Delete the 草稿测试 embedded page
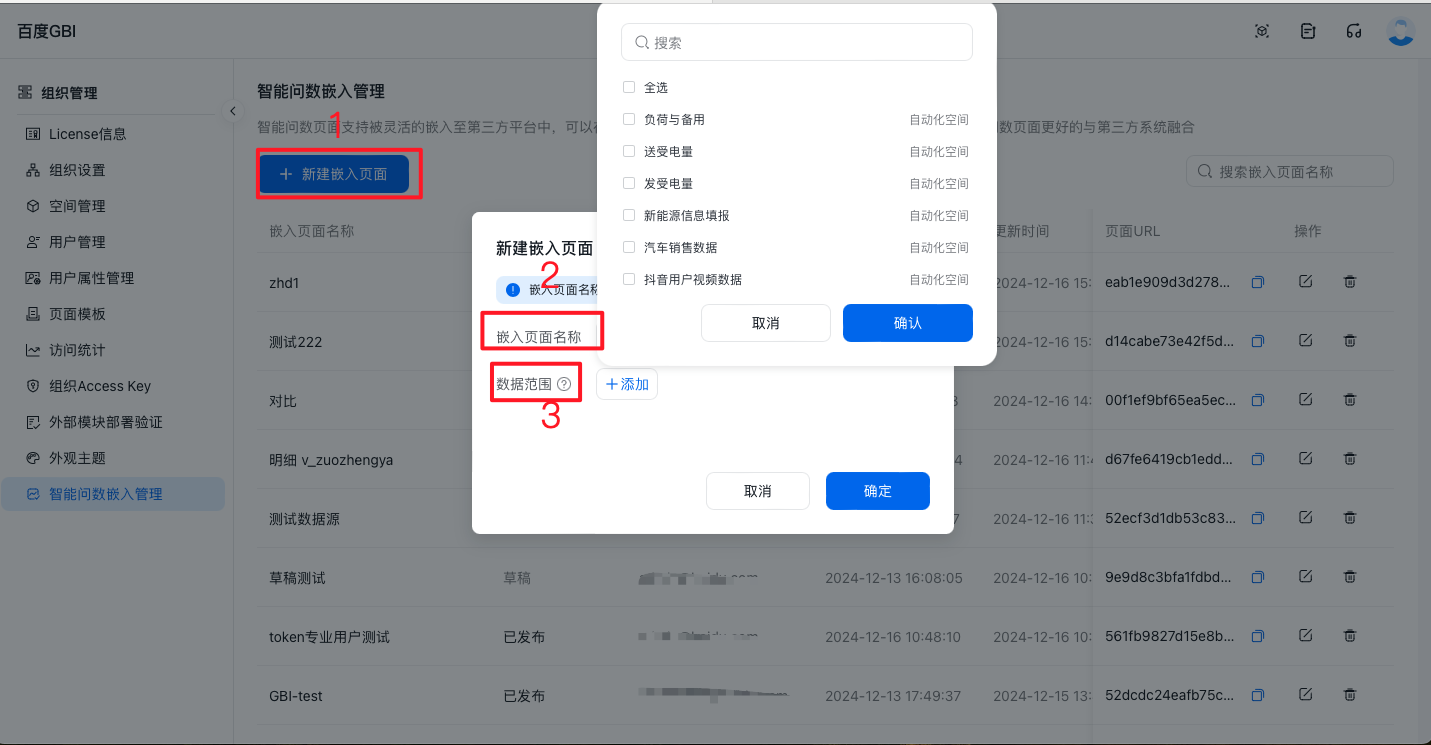Screen dimensions: 1431x745 [1349, 577]
